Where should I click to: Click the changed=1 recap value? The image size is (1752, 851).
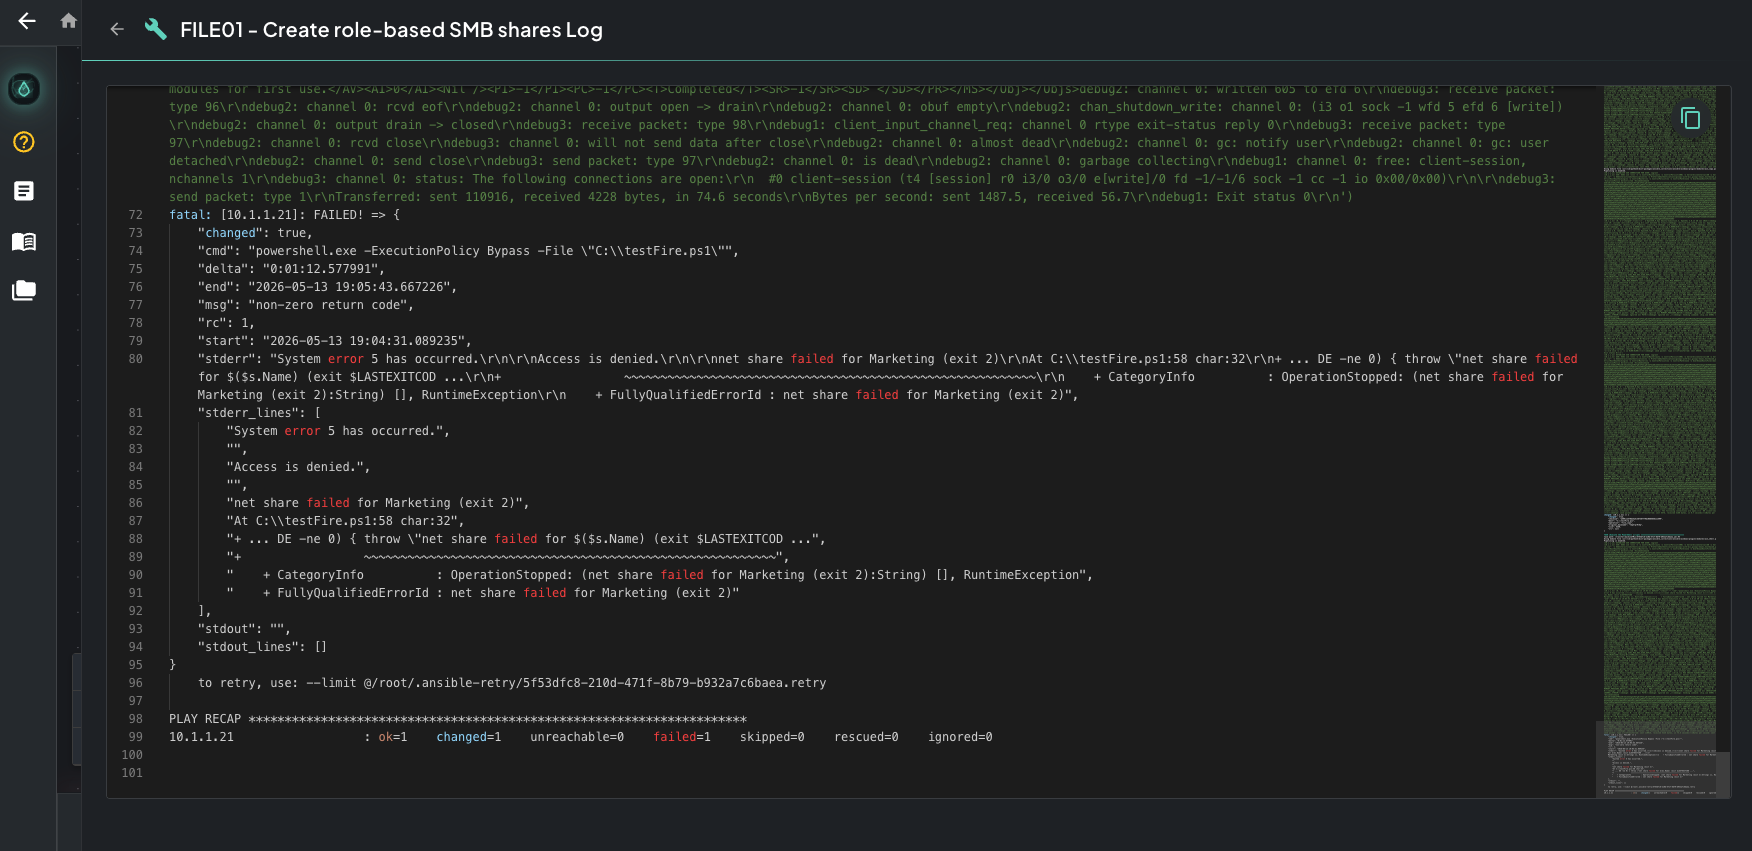pyautogui.click(x=468, y=737)
